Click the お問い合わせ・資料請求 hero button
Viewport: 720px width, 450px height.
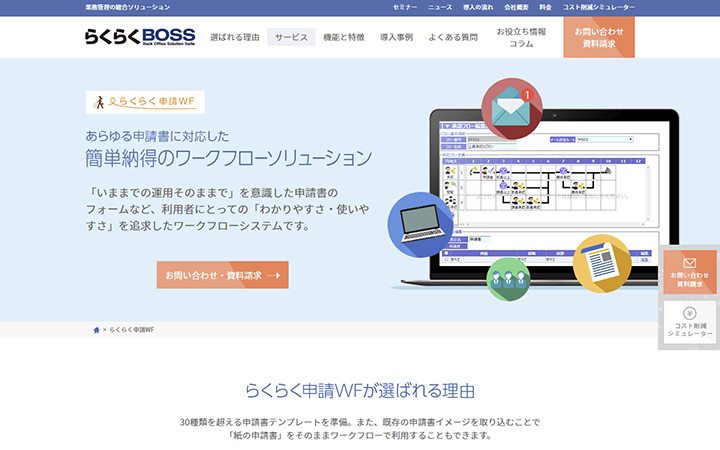pyautogui.click(x=223, y=275)
